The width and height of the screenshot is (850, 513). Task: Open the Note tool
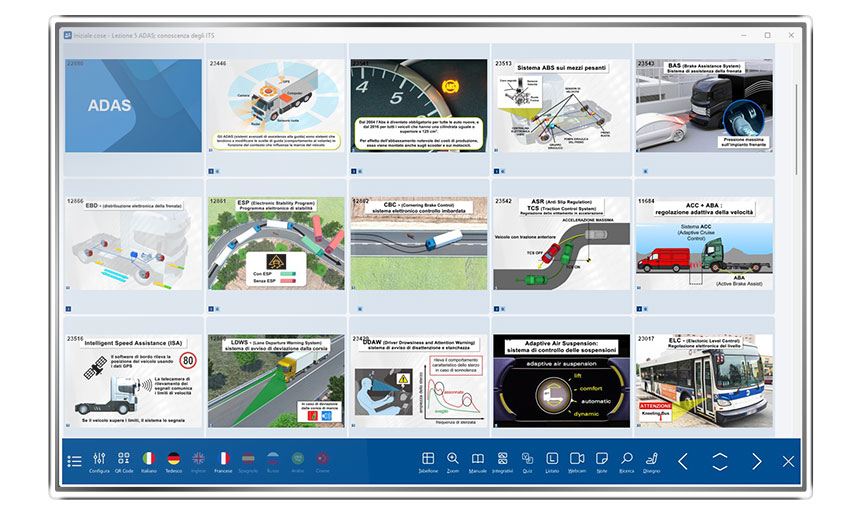tap(602, 460)
